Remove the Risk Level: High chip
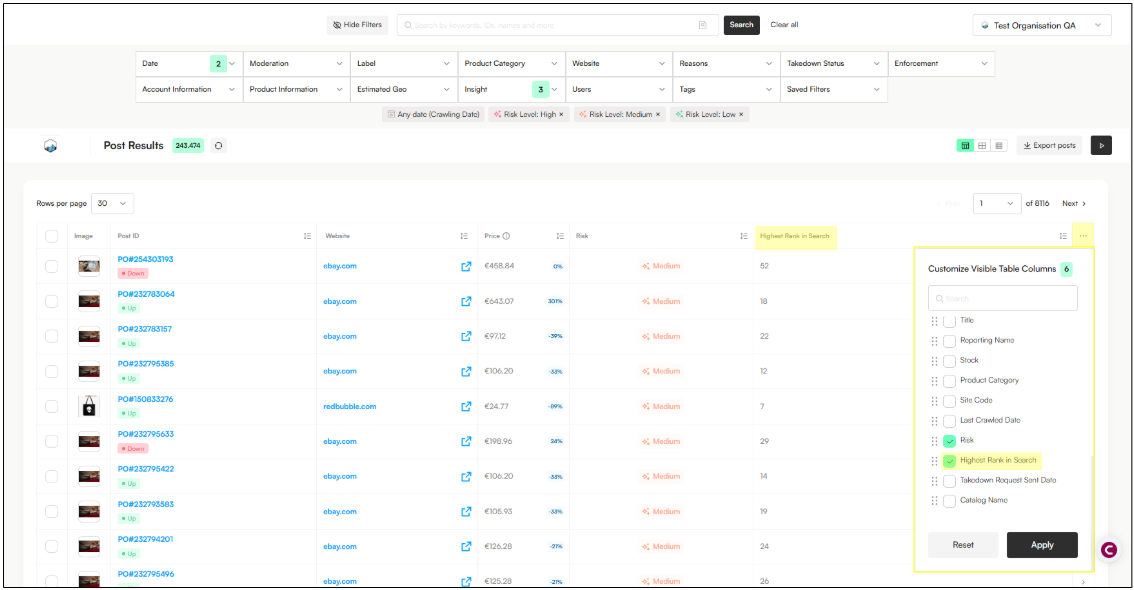The width and height of the screenshot is (1134, 590). (x=561, y=114)
